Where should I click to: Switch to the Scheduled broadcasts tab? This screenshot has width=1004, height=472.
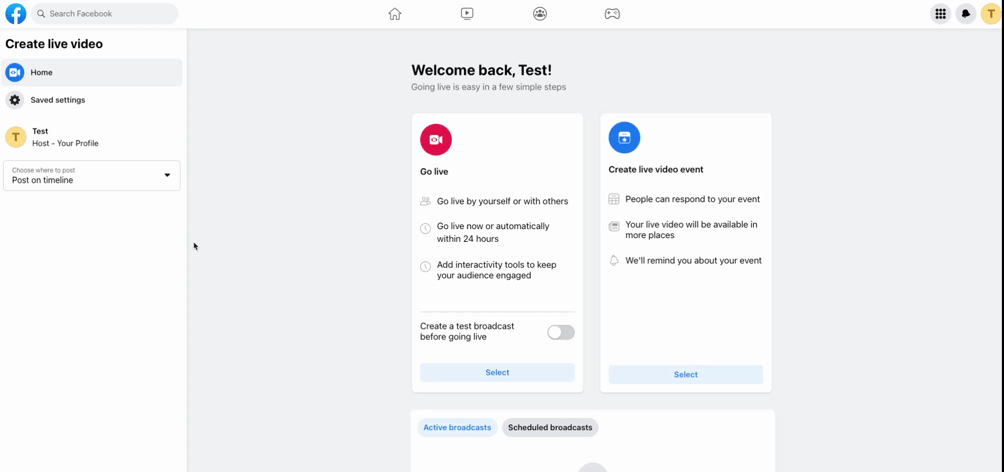550,428
